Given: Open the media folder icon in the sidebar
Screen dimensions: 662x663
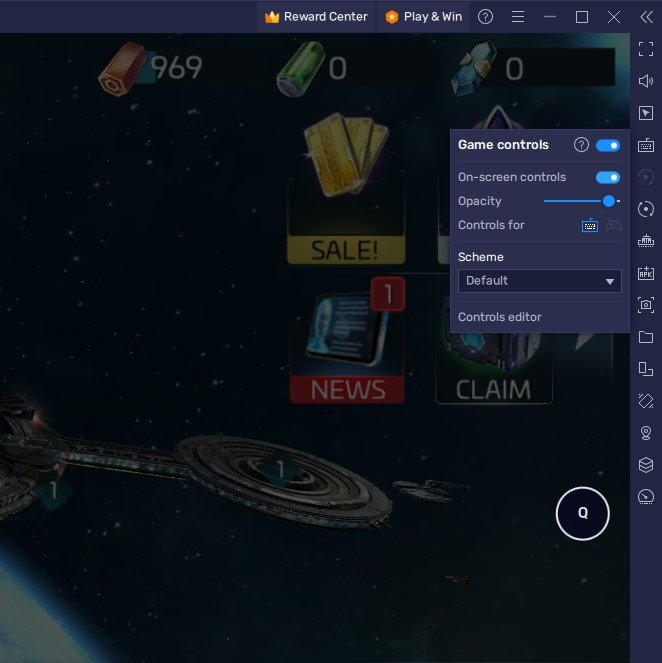Looking at the screenshot, I should [x=646, y=337].
